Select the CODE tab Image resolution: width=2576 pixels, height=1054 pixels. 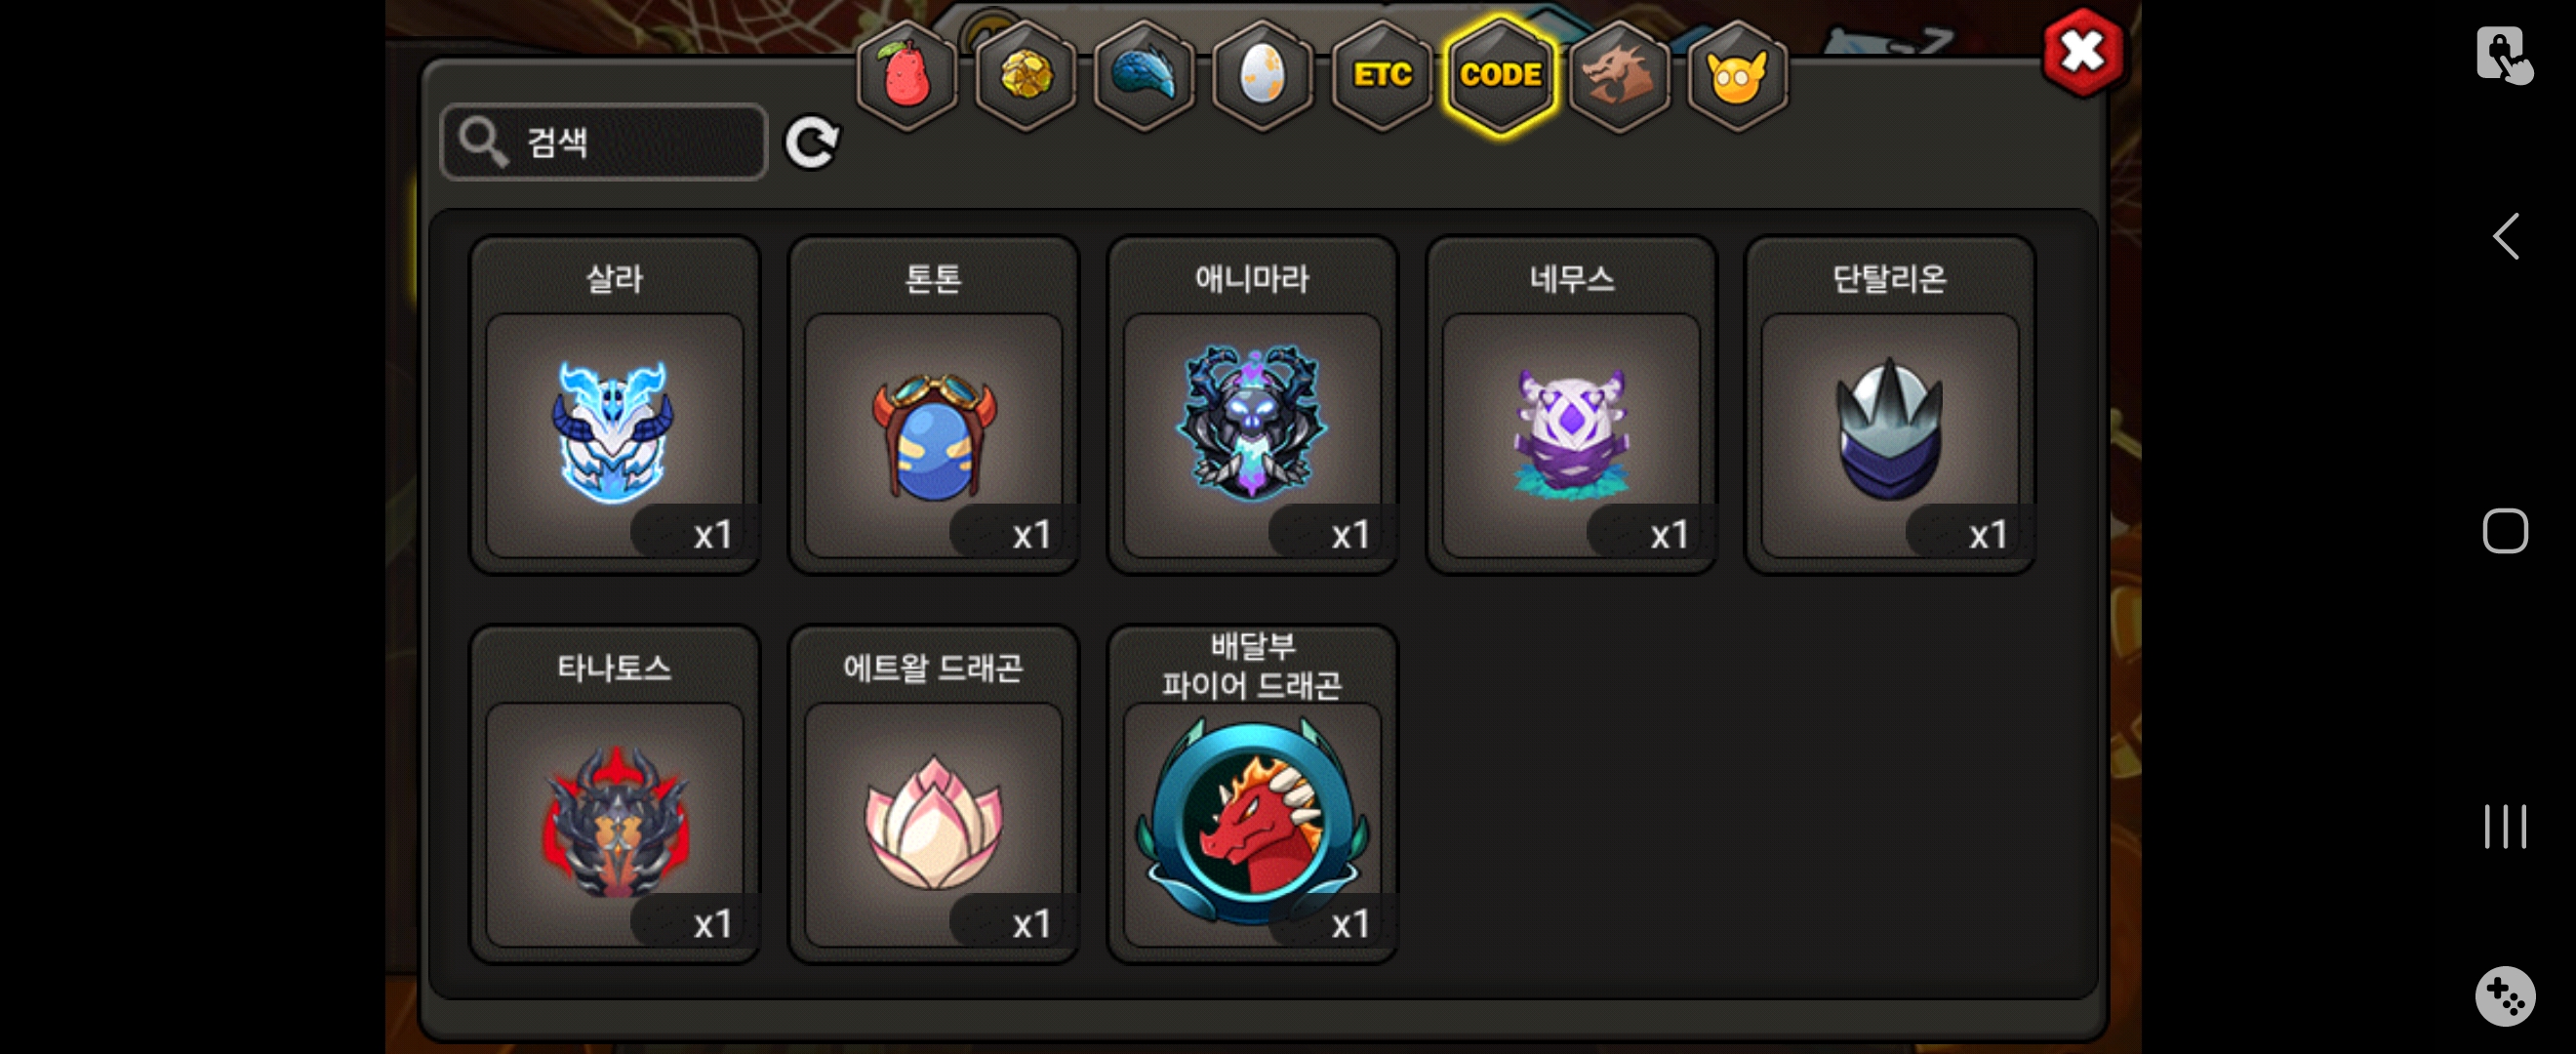coord(1500,75)
